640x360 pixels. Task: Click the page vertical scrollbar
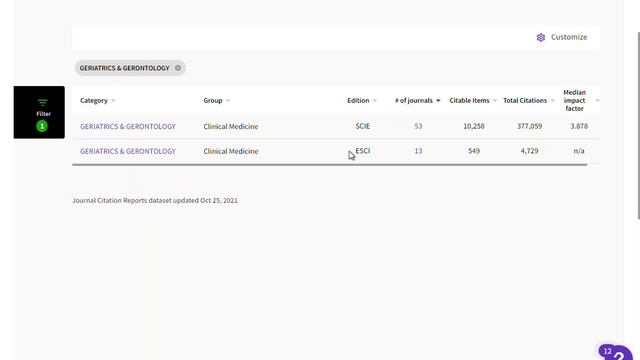pyautogui.click(x=638, y=126)
